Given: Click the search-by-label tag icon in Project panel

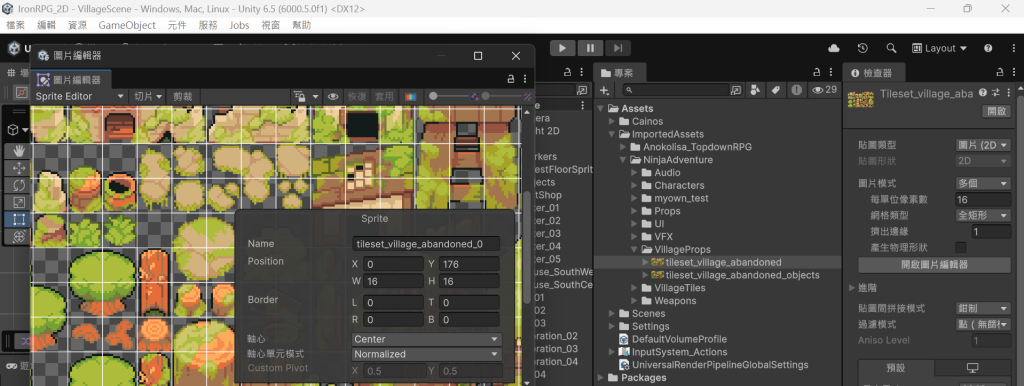Looking at the screenshot, I should click(776, 89).
